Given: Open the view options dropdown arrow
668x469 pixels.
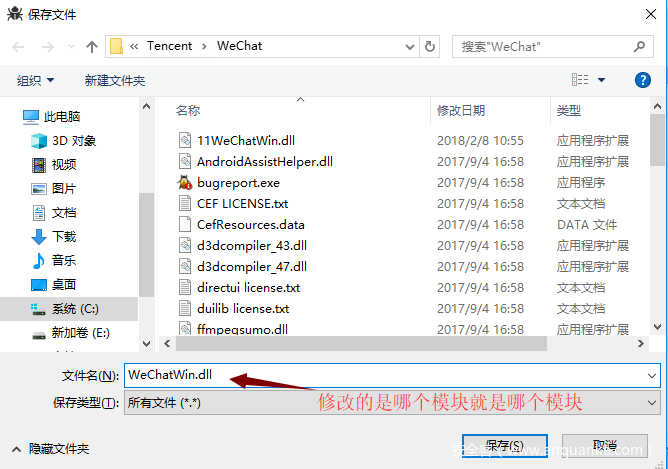Looking at the screenshot, I should [x=602, y=80].
